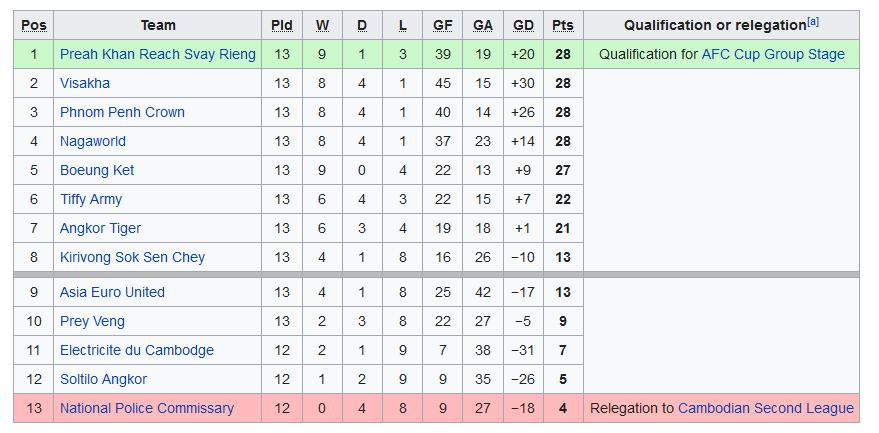Open the National Police Commissary link
The image size is (879, 433).
coord(147,408)
